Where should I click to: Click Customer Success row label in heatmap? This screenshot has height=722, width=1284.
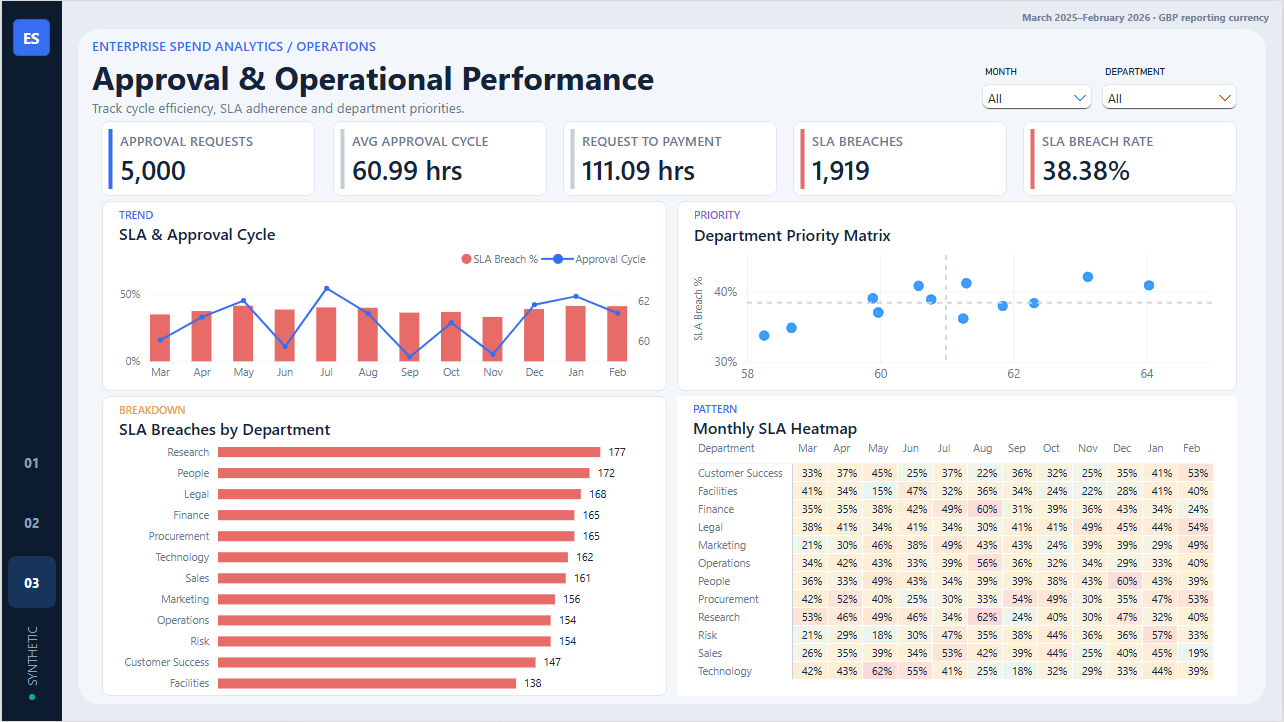740,473
